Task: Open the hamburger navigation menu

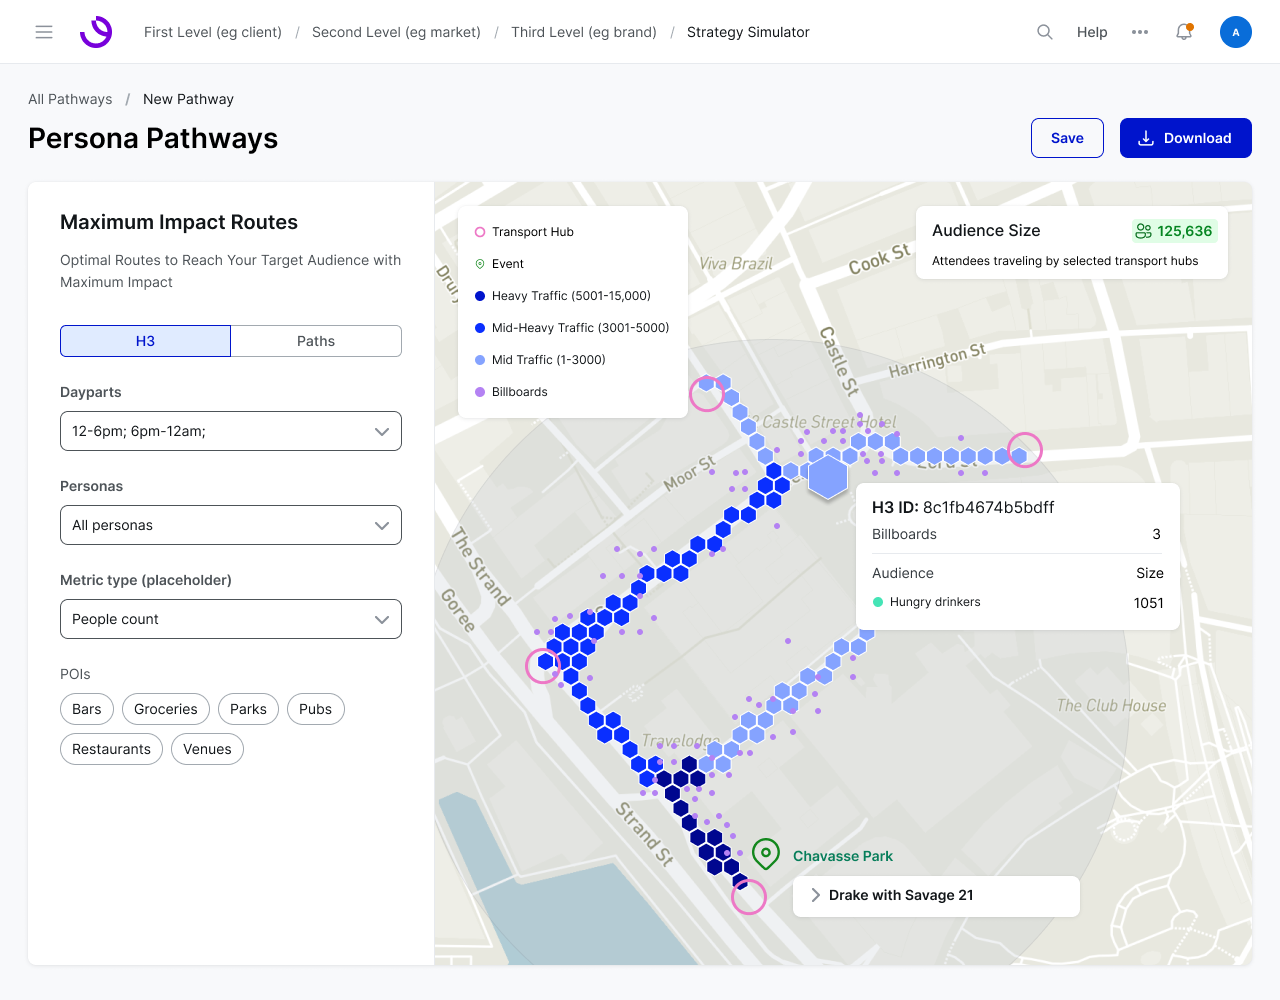Action: (44, 32)
